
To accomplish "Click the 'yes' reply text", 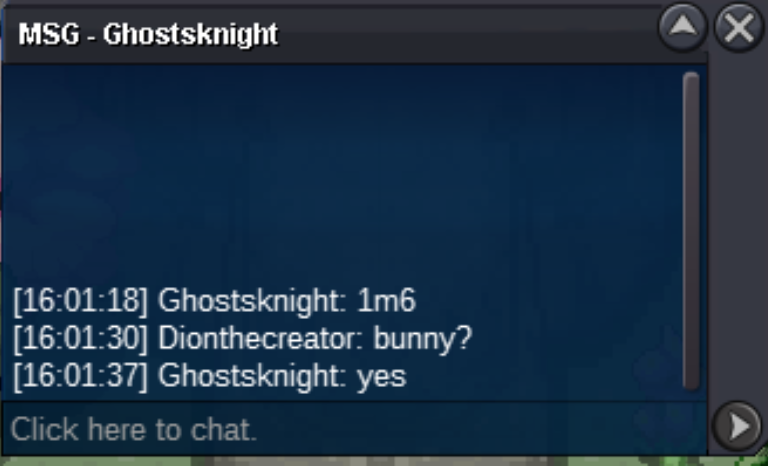I will point(382,378).
